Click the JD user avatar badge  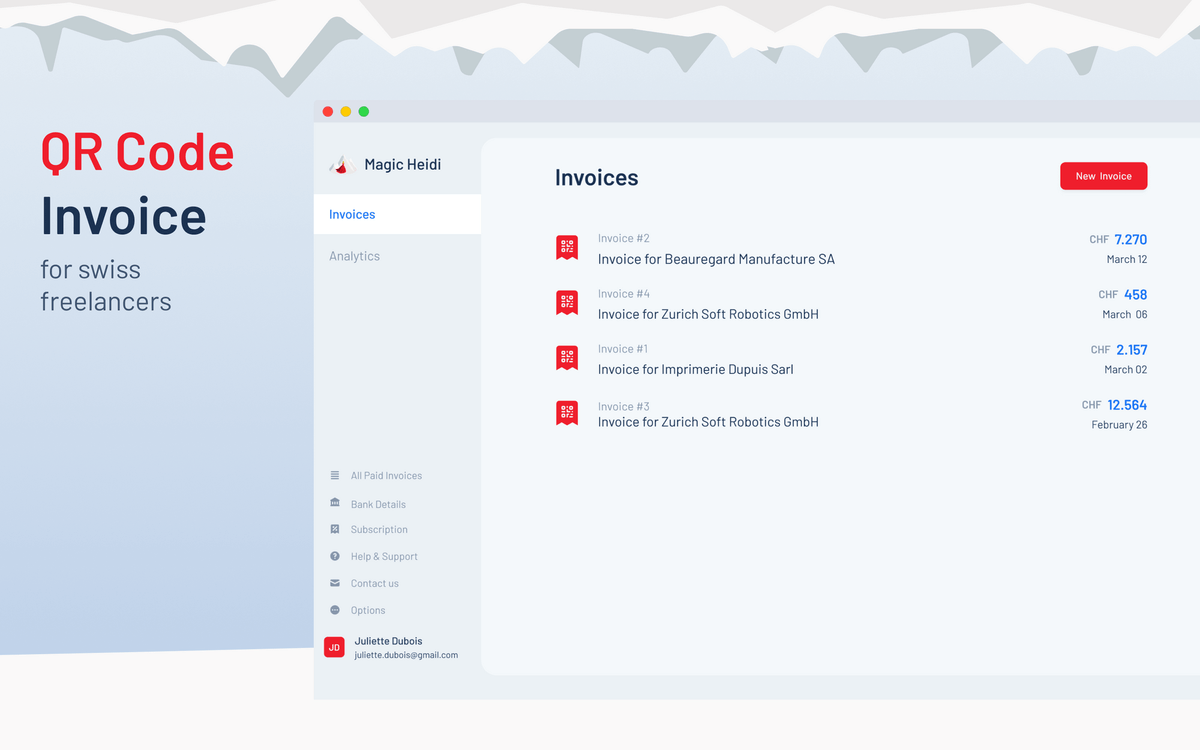334,647
